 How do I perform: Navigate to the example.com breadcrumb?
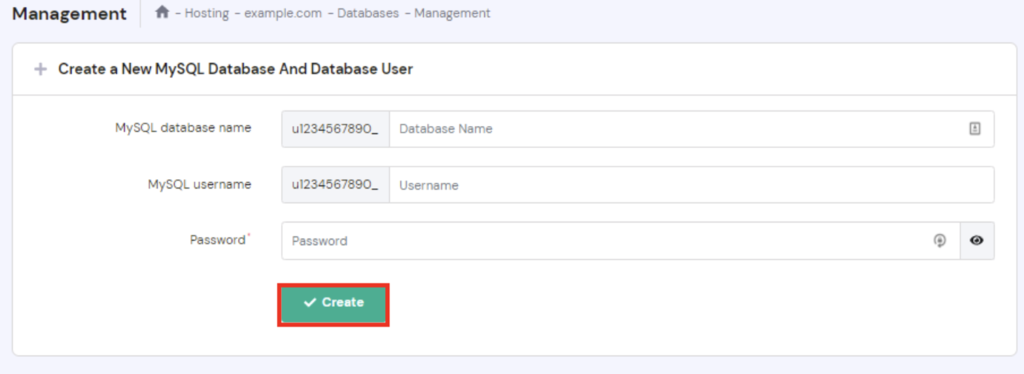click(x=283, y=13)
